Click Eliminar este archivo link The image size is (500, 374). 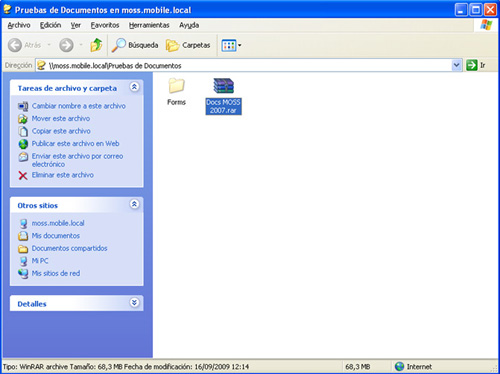tap(63, 175)
